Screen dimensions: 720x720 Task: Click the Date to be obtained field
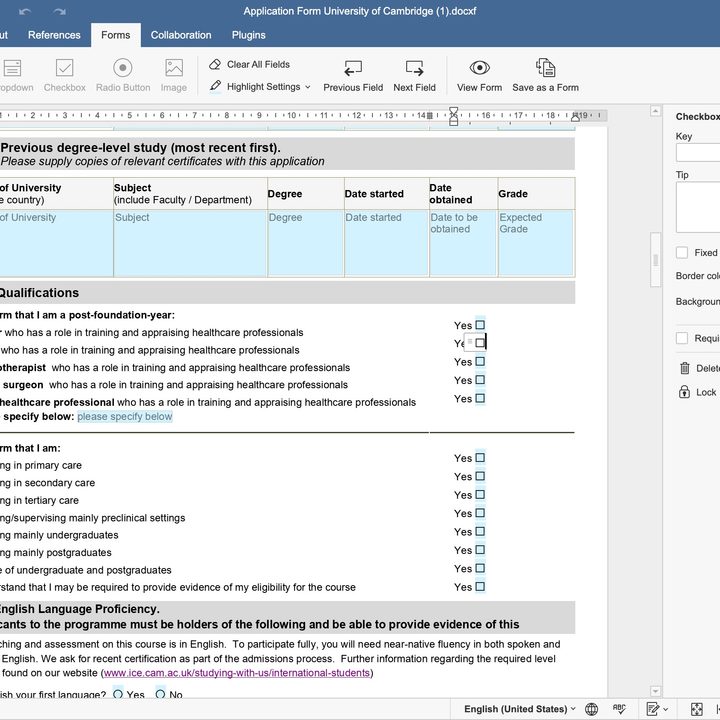pyautogui.click(x=463, y=243)
